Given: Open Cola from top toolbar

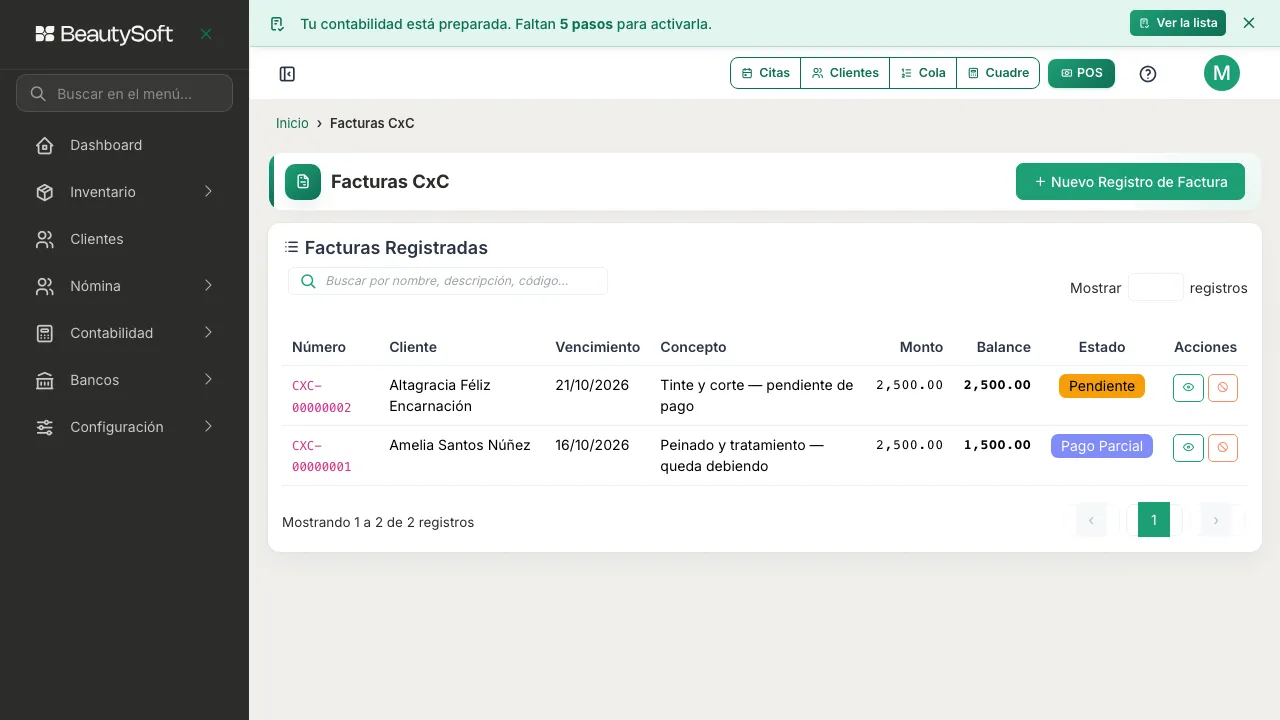Looking at the screenshot, I should [x=923, y=73].
